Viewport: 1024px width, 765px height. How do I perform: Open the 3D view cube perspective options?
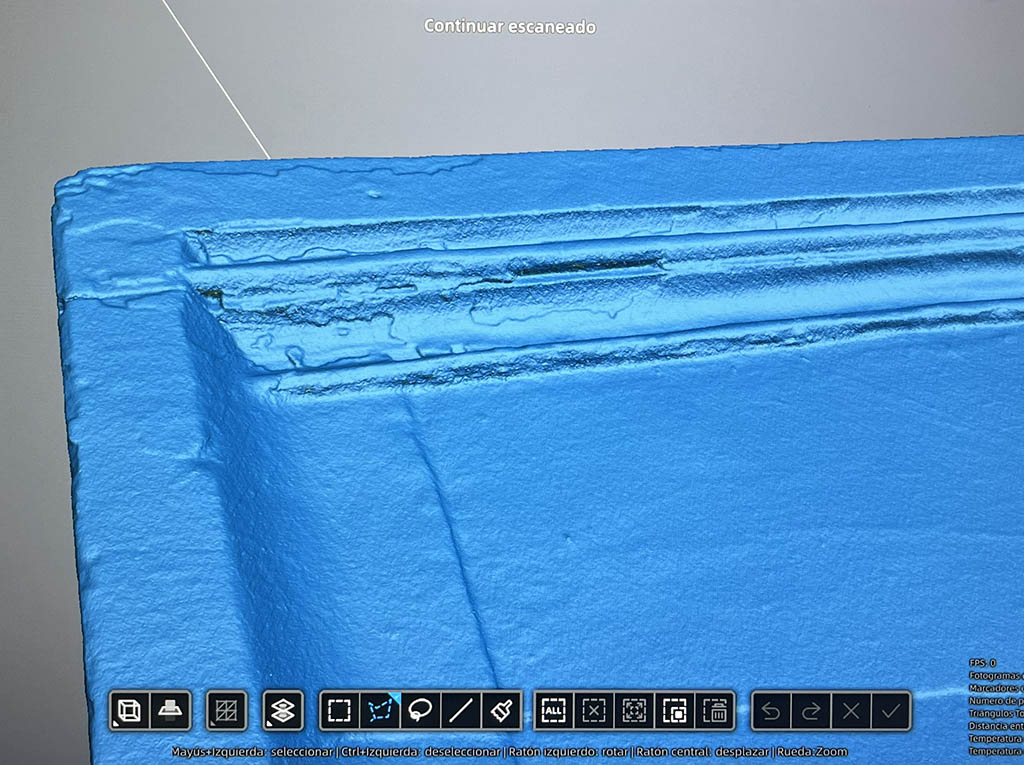(129, 710)
